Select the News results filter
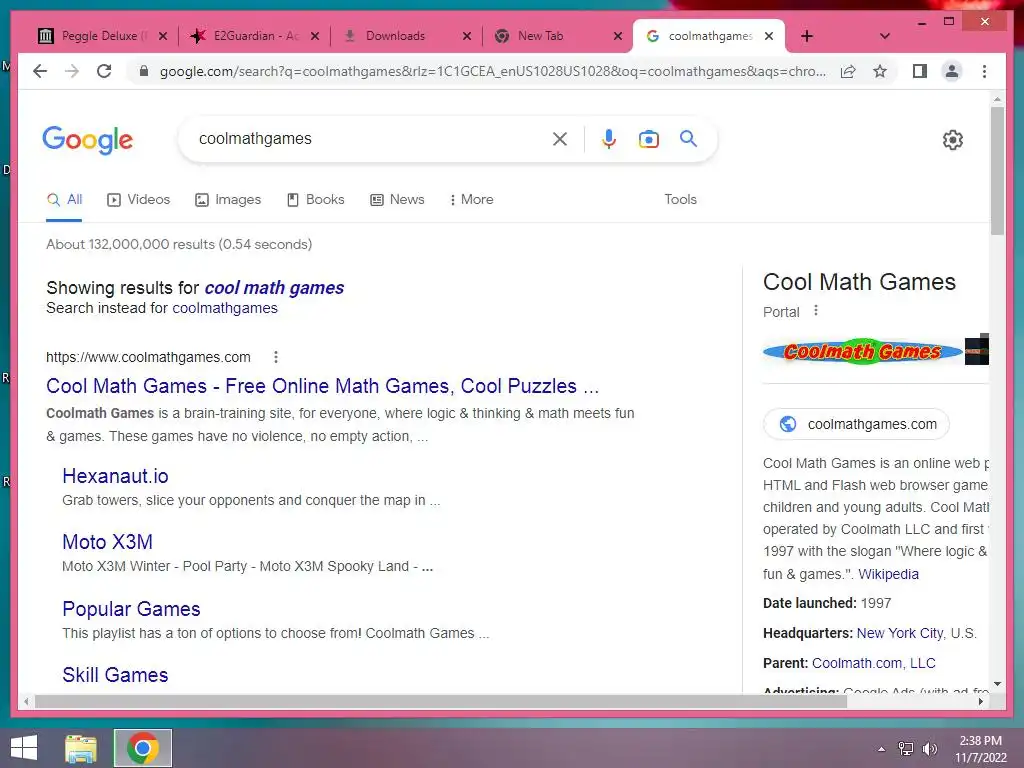This screenshot has height=768, width=1024. (x=397, y=200)
